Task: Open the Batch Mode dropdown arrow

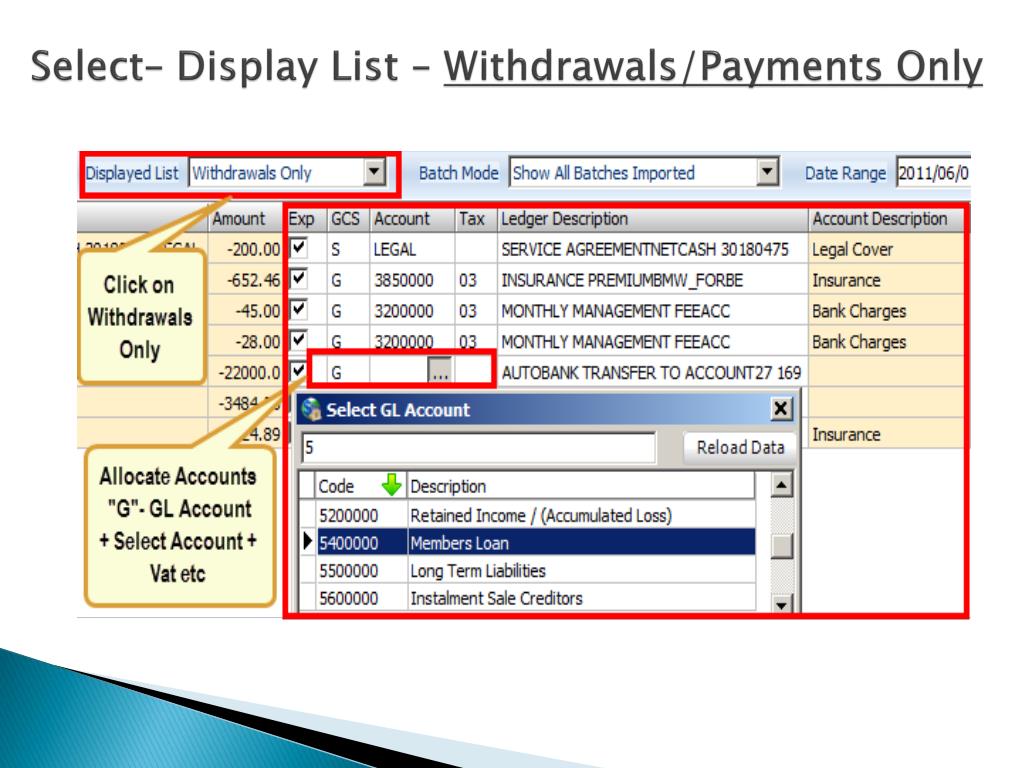Action: point(768,172)
